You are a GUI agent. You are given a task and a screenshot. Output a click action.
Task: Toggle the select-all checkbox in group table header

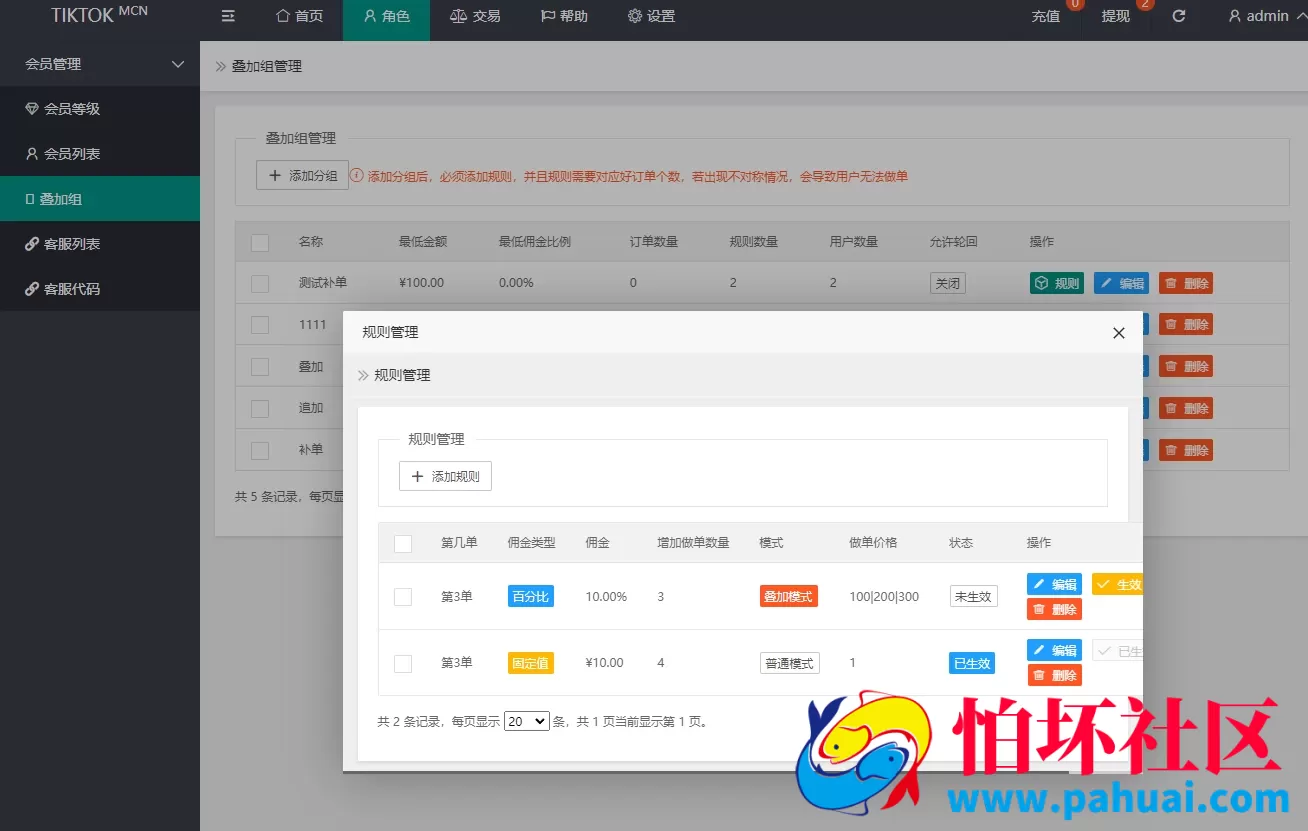(260, 242)
